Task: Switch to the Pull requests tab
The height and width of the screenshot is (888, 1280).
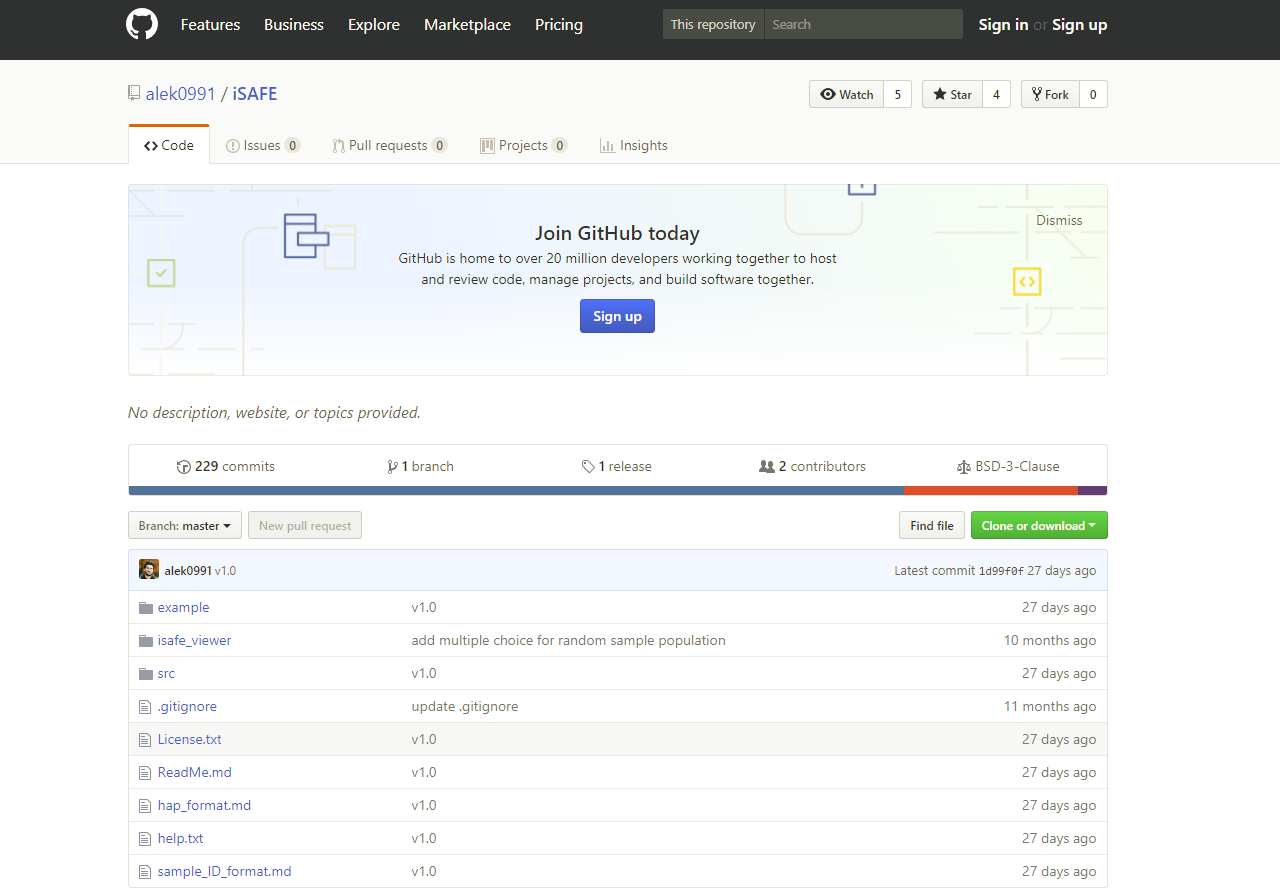Action: click(390, 145)
